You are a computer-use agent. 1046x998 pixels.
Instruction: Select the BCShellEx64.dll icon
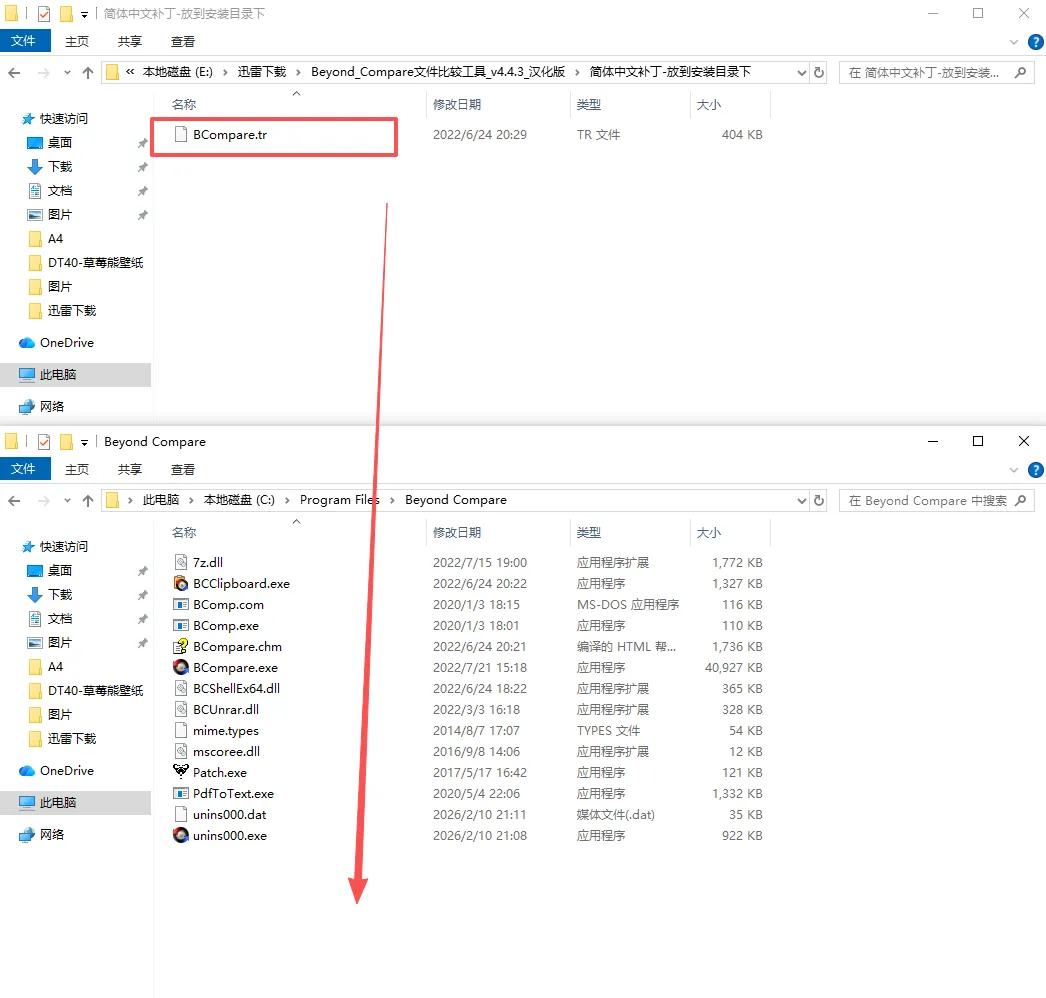[181, 688]
